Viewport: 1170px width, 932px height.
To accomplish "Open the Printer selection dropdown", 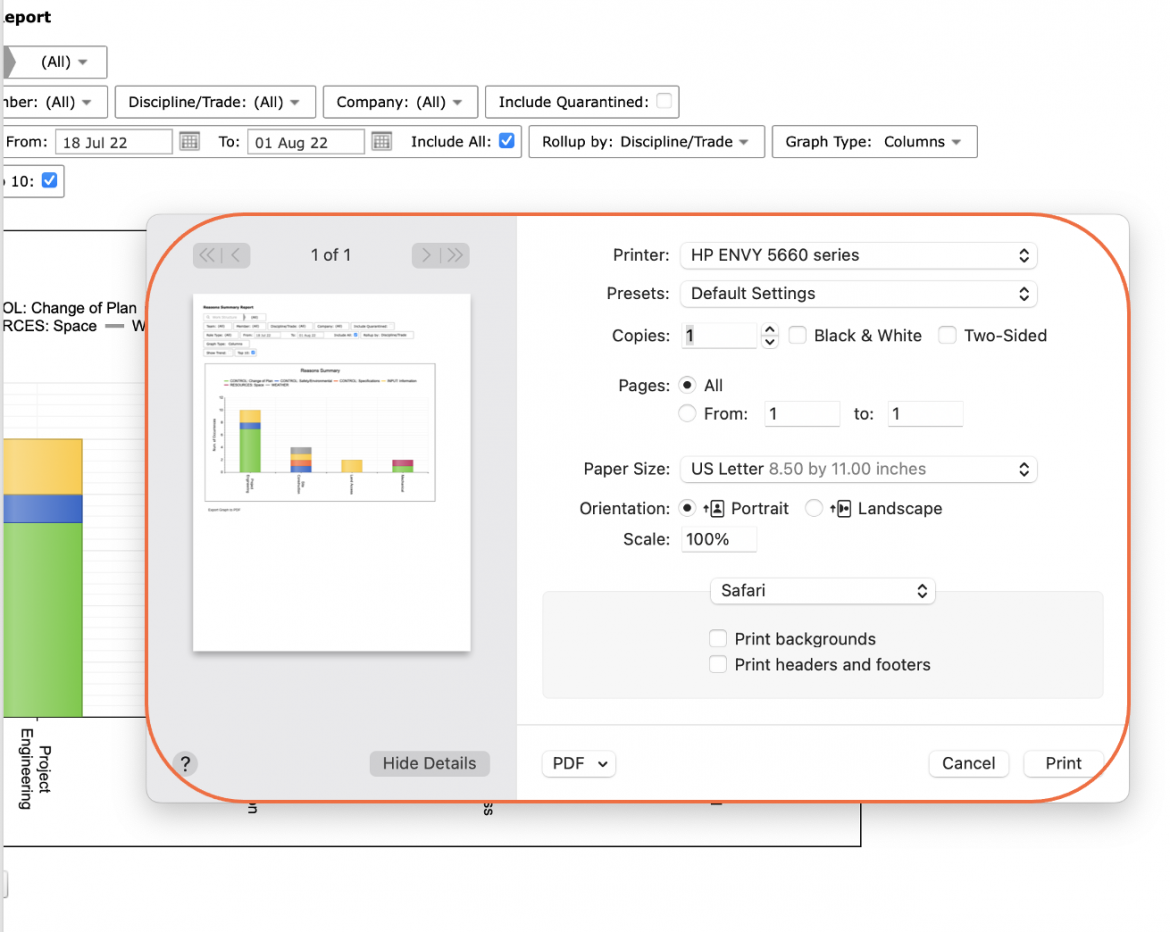I will [x=858, y=255].
